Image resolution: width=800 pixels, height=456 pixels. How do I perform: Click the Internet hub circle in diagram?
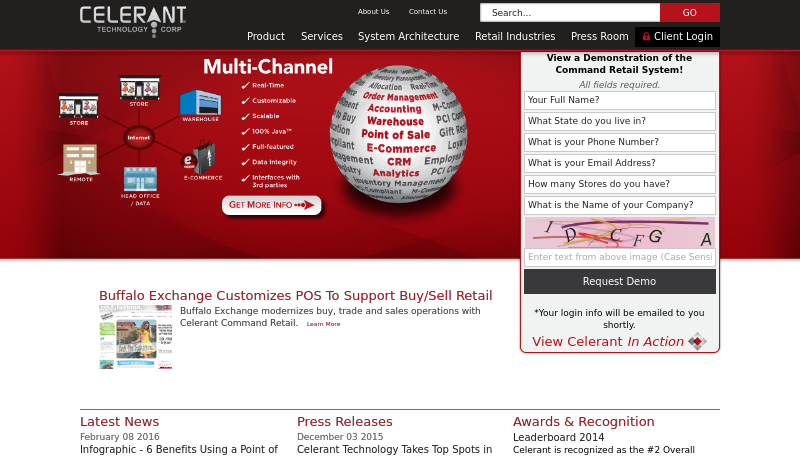point(138,138)
